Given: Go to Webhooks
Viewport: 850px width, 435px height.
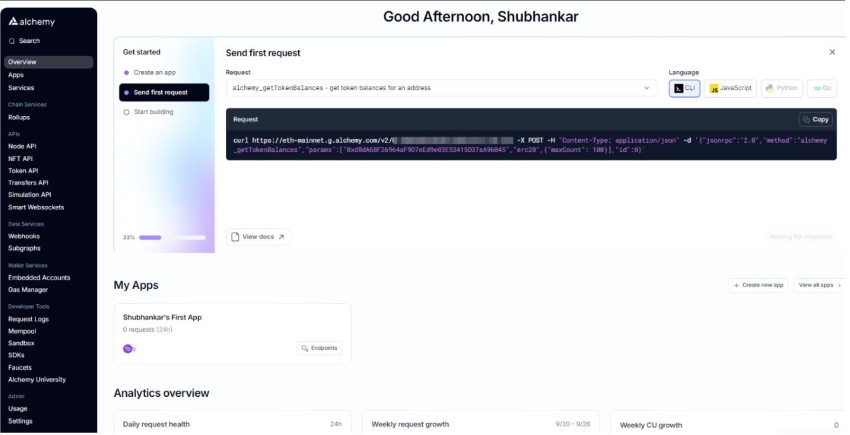Looking at the screenshot, I should click(x=24, y=236).
